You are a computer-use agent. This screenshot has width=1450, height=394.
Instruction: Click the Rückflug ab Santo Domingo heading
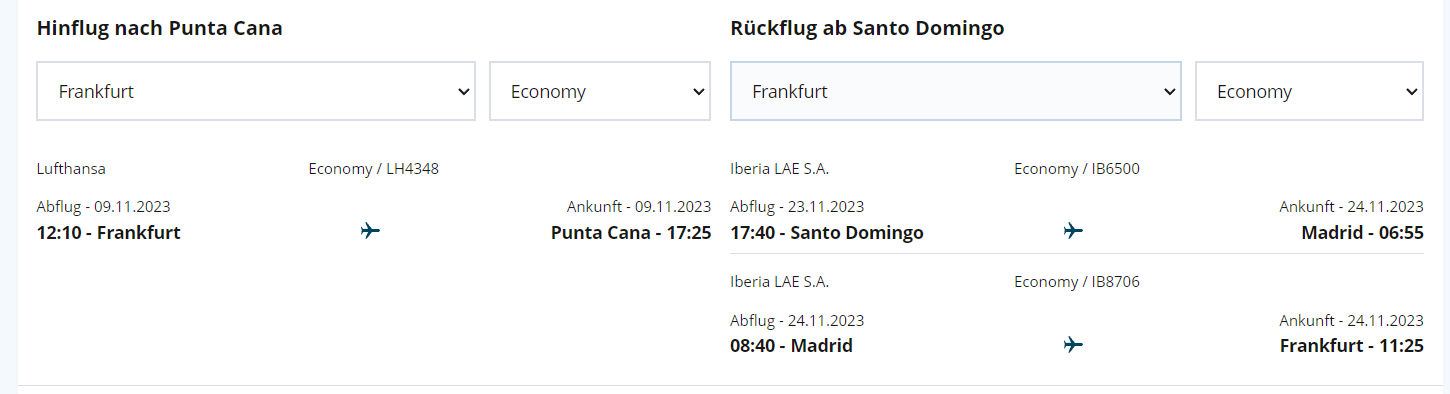pos(867,28)
